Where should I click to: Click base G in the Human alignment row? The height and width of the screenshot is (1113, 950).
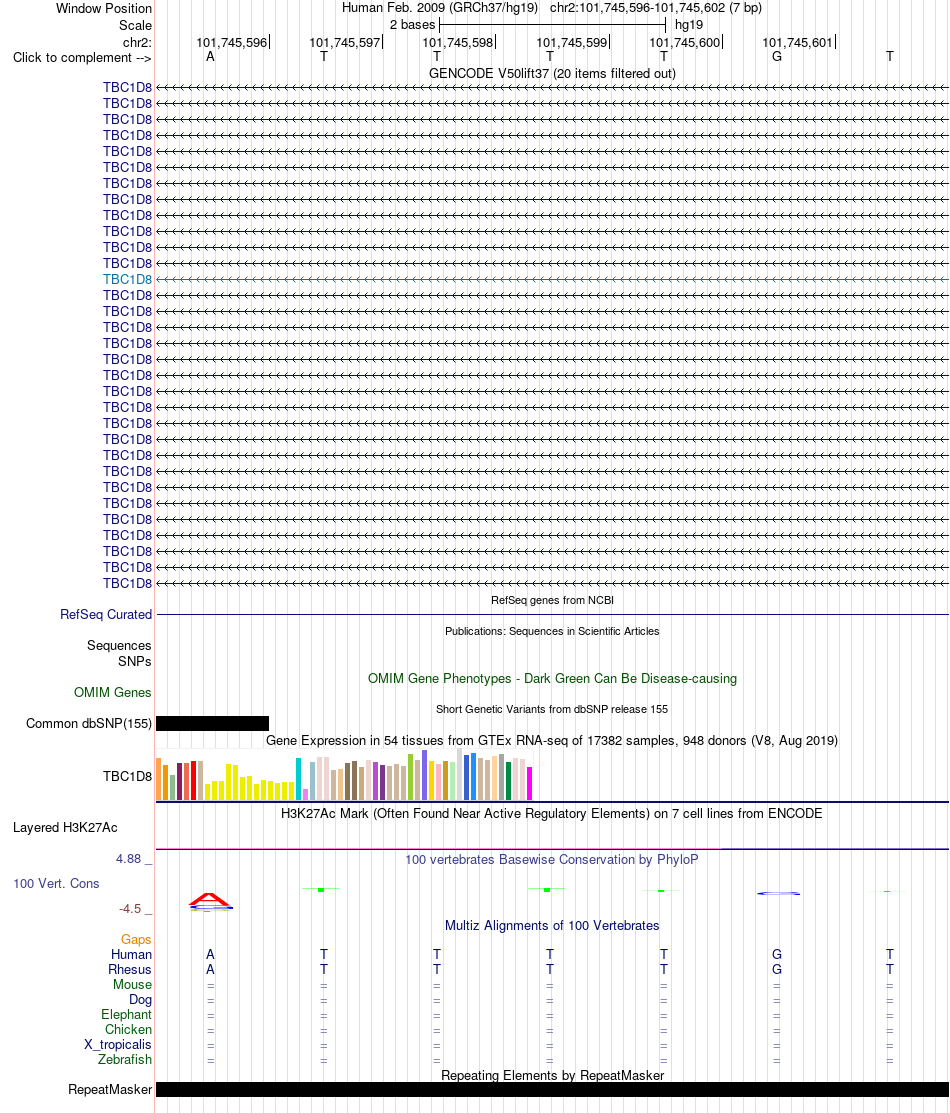click(x=777, y=955)
